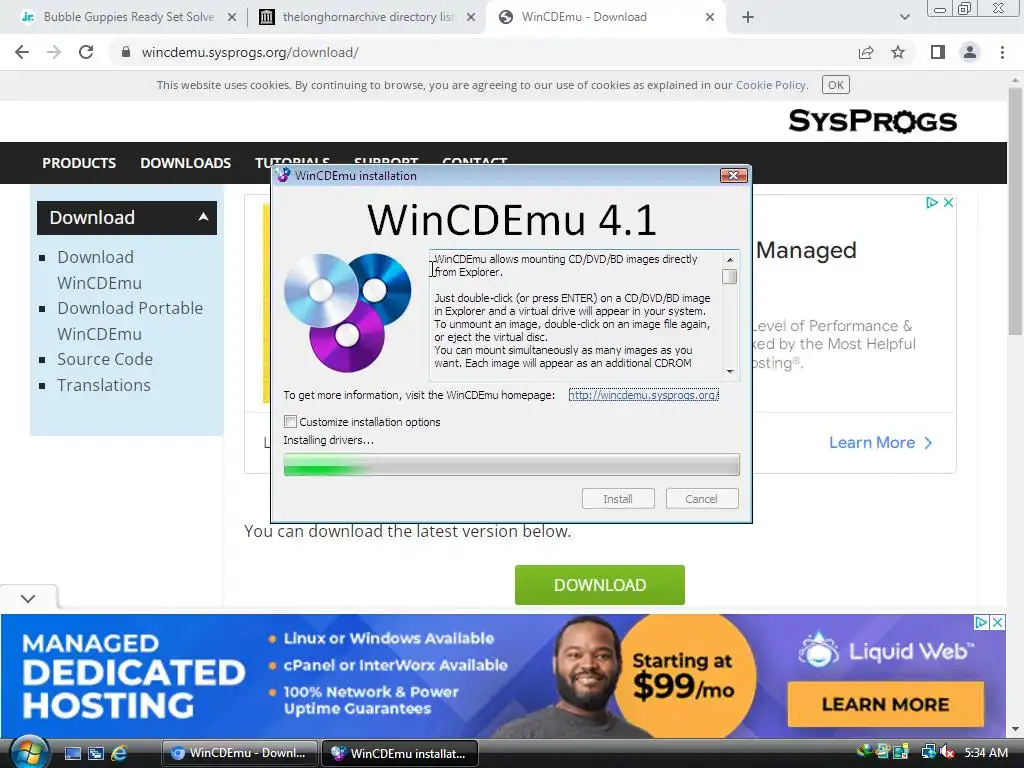Collapse the Download sidebar section

204,217
